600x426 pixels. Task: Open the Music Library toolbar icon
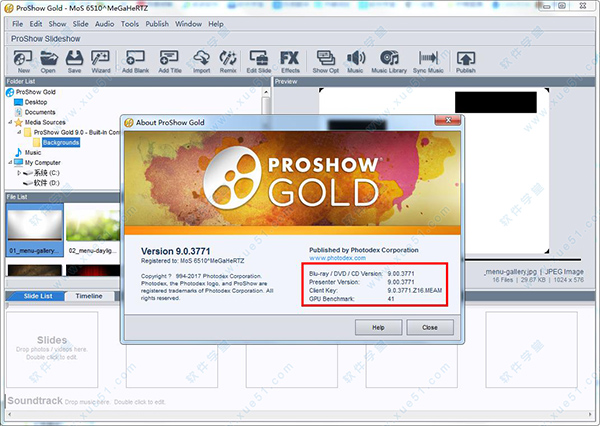[389, 61]
